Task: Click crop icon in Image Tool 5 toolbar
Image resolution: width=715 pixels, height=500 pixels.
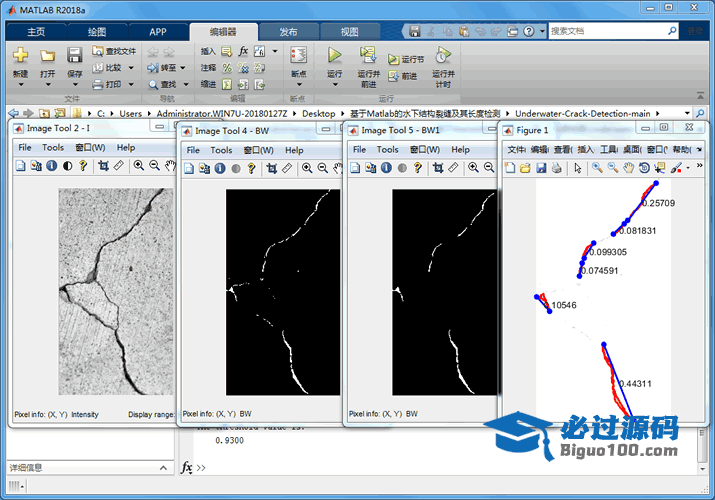Action: tap(438, 168)
